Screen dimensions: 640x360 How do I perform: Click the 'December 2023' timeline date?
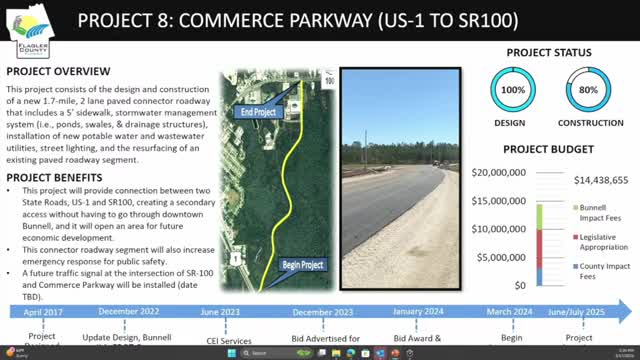click(x=322, y=312)
